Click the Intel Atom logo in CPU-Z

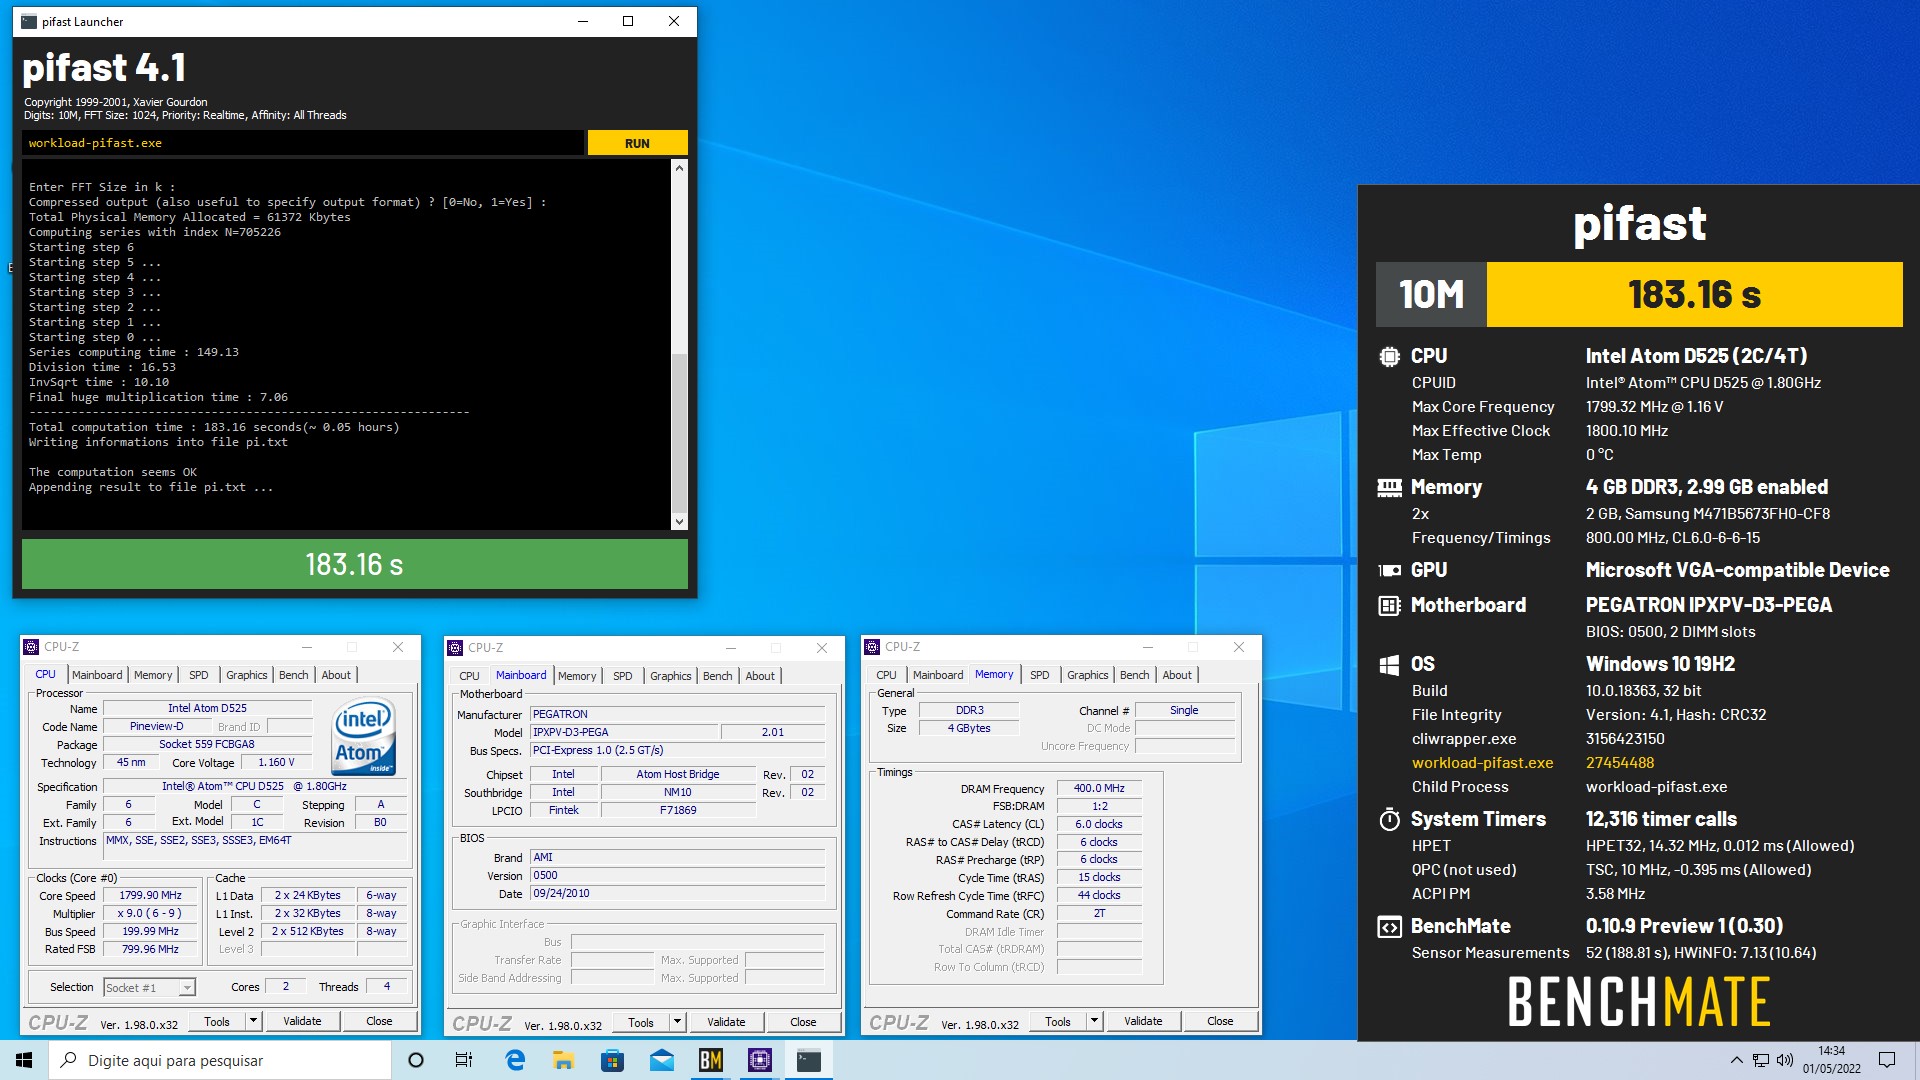(x=364, y=736)
